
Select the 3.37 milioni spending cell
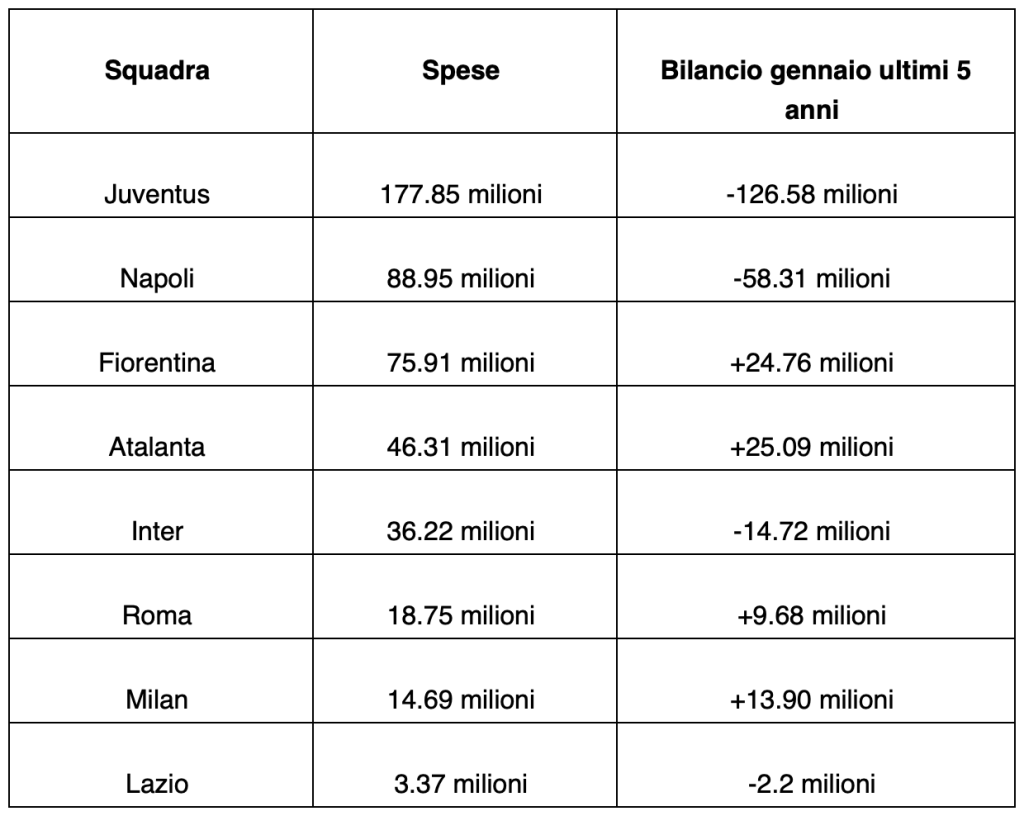point(460,783)
